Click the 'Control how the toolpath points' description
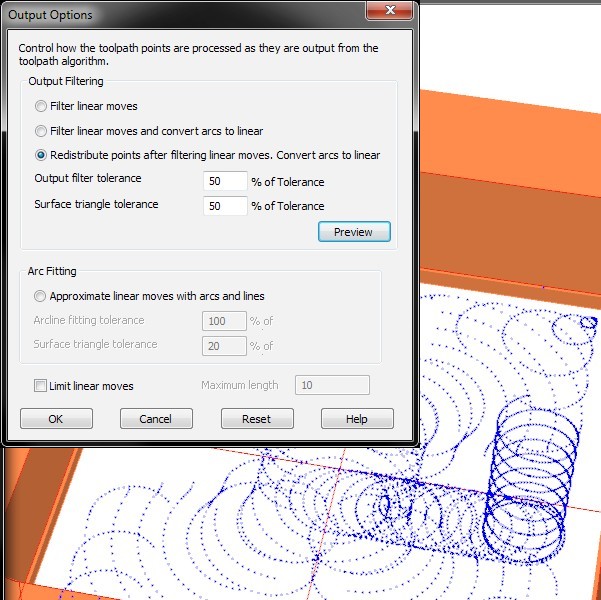This screenshot has width=601, height=600. pyautogui.click(x=198, y=54)
